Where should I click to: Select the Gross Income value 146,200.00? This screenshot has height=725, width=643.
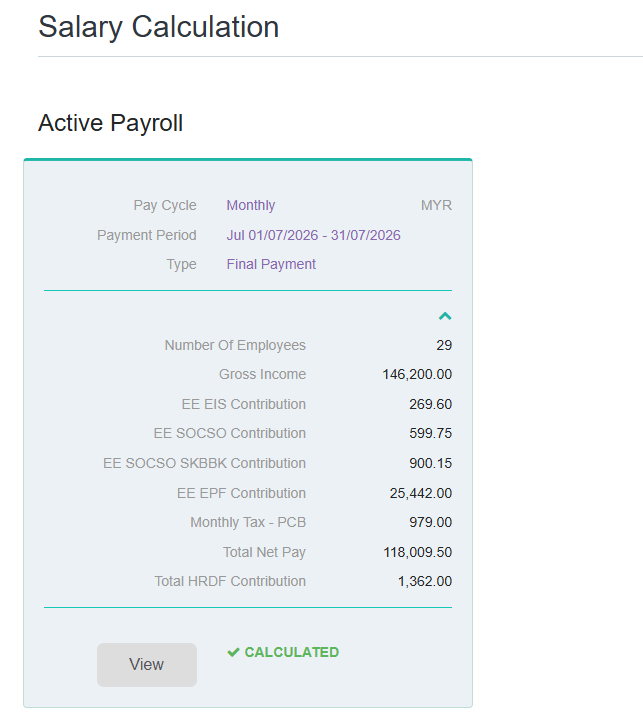coord(417,374)
